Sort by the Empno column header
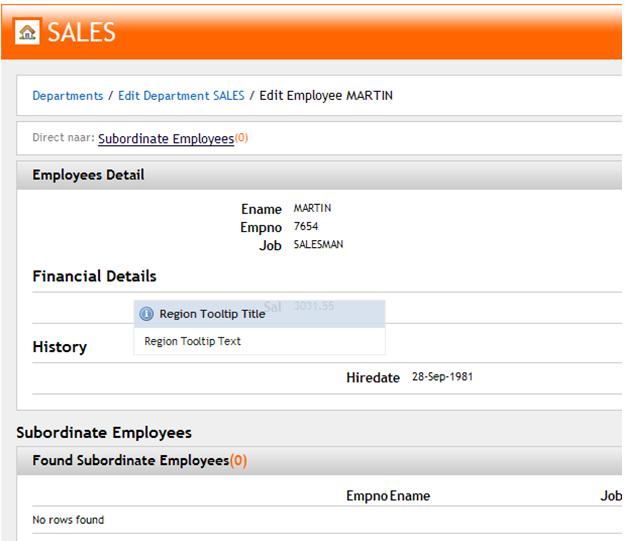 pyautogui.click(x=366, y=496)
